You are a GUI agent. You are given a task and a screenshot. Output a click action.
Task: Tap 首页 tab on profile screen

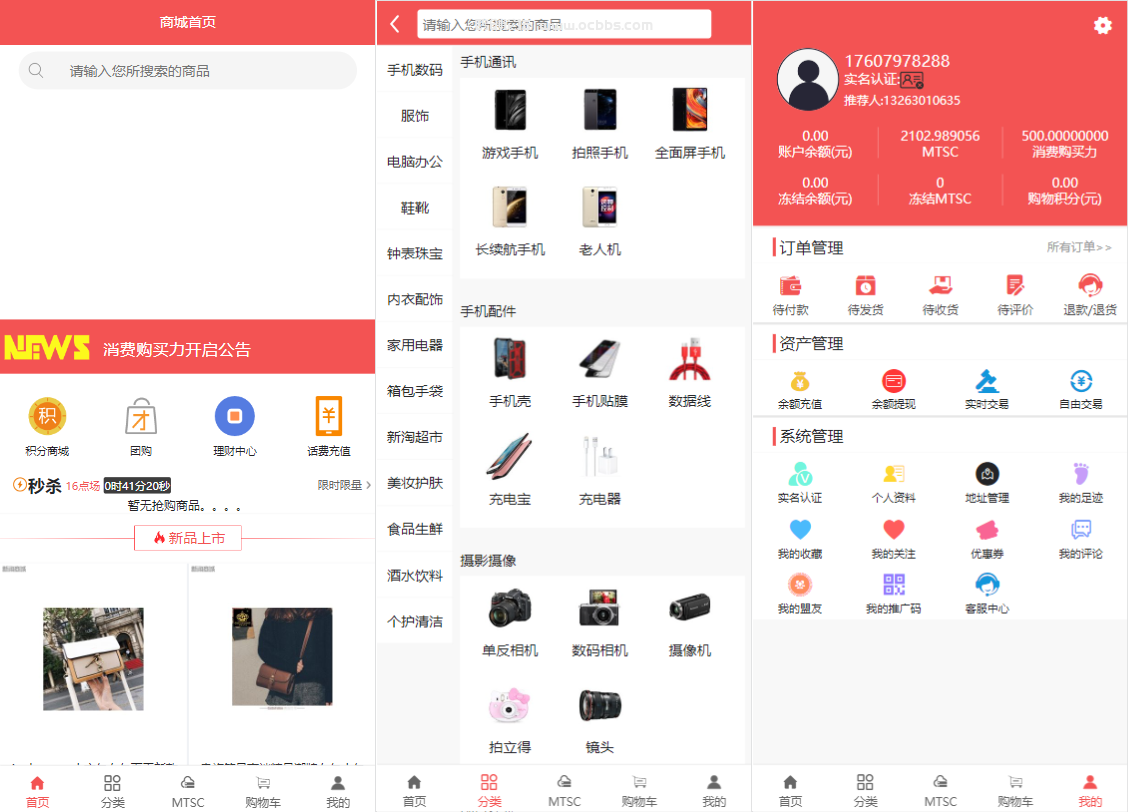790,791
